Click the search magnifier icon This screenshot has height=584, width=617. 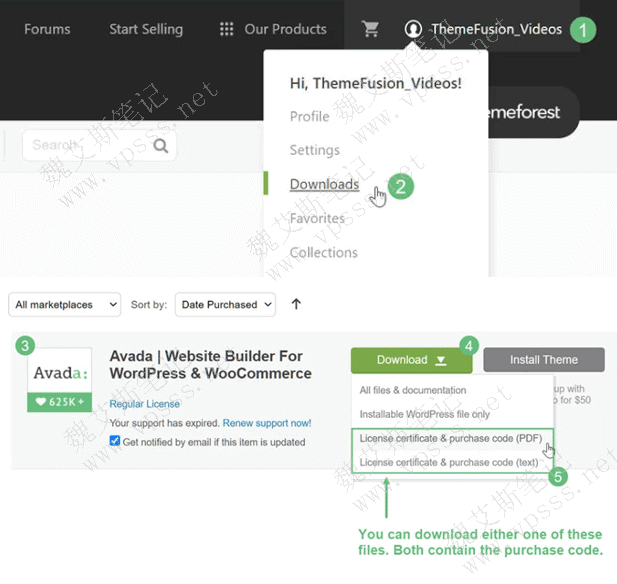[x=161, y=146]
